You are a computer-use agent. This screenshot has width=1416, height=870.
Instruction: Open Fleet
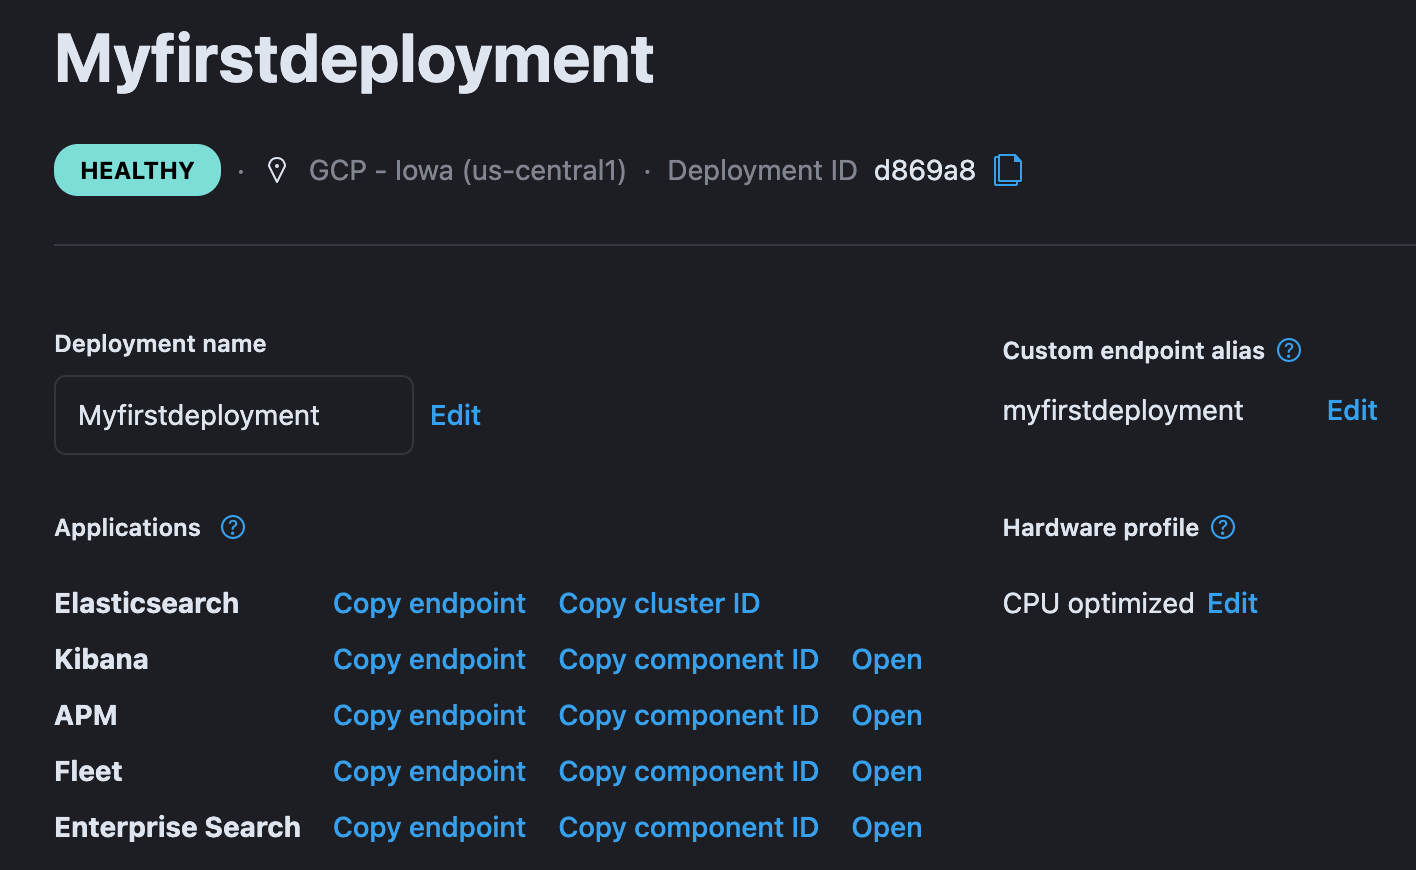[x=887, y=771]
